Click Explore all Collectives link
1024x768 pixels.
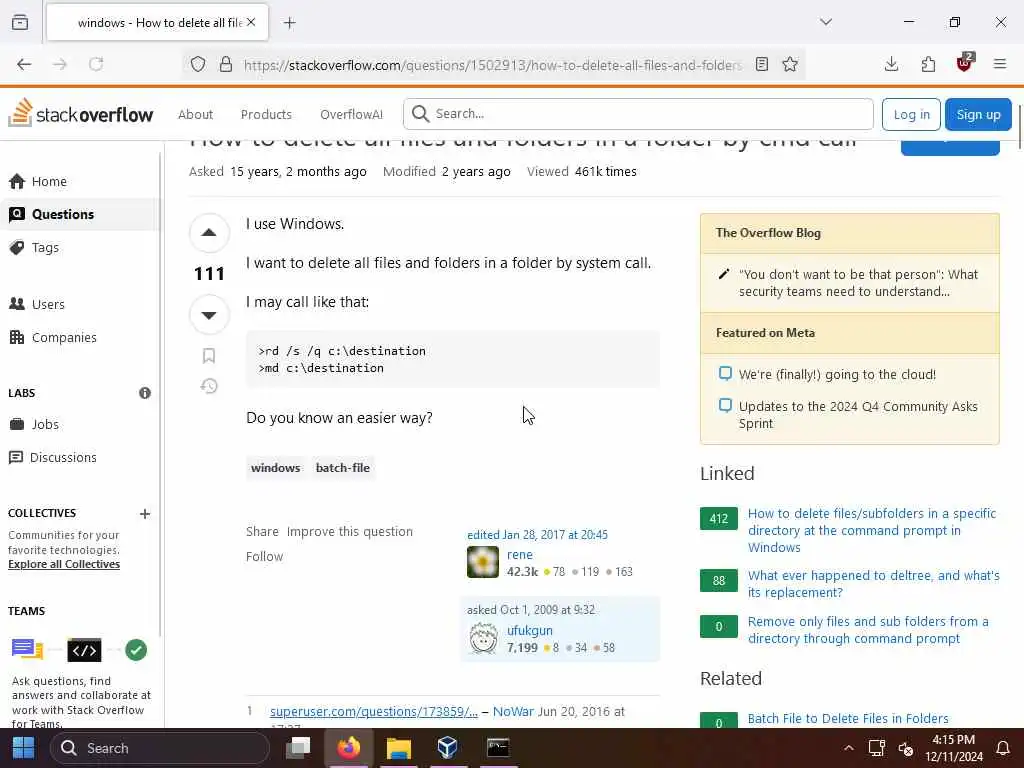pyautogui.click(x=64, y=564)
